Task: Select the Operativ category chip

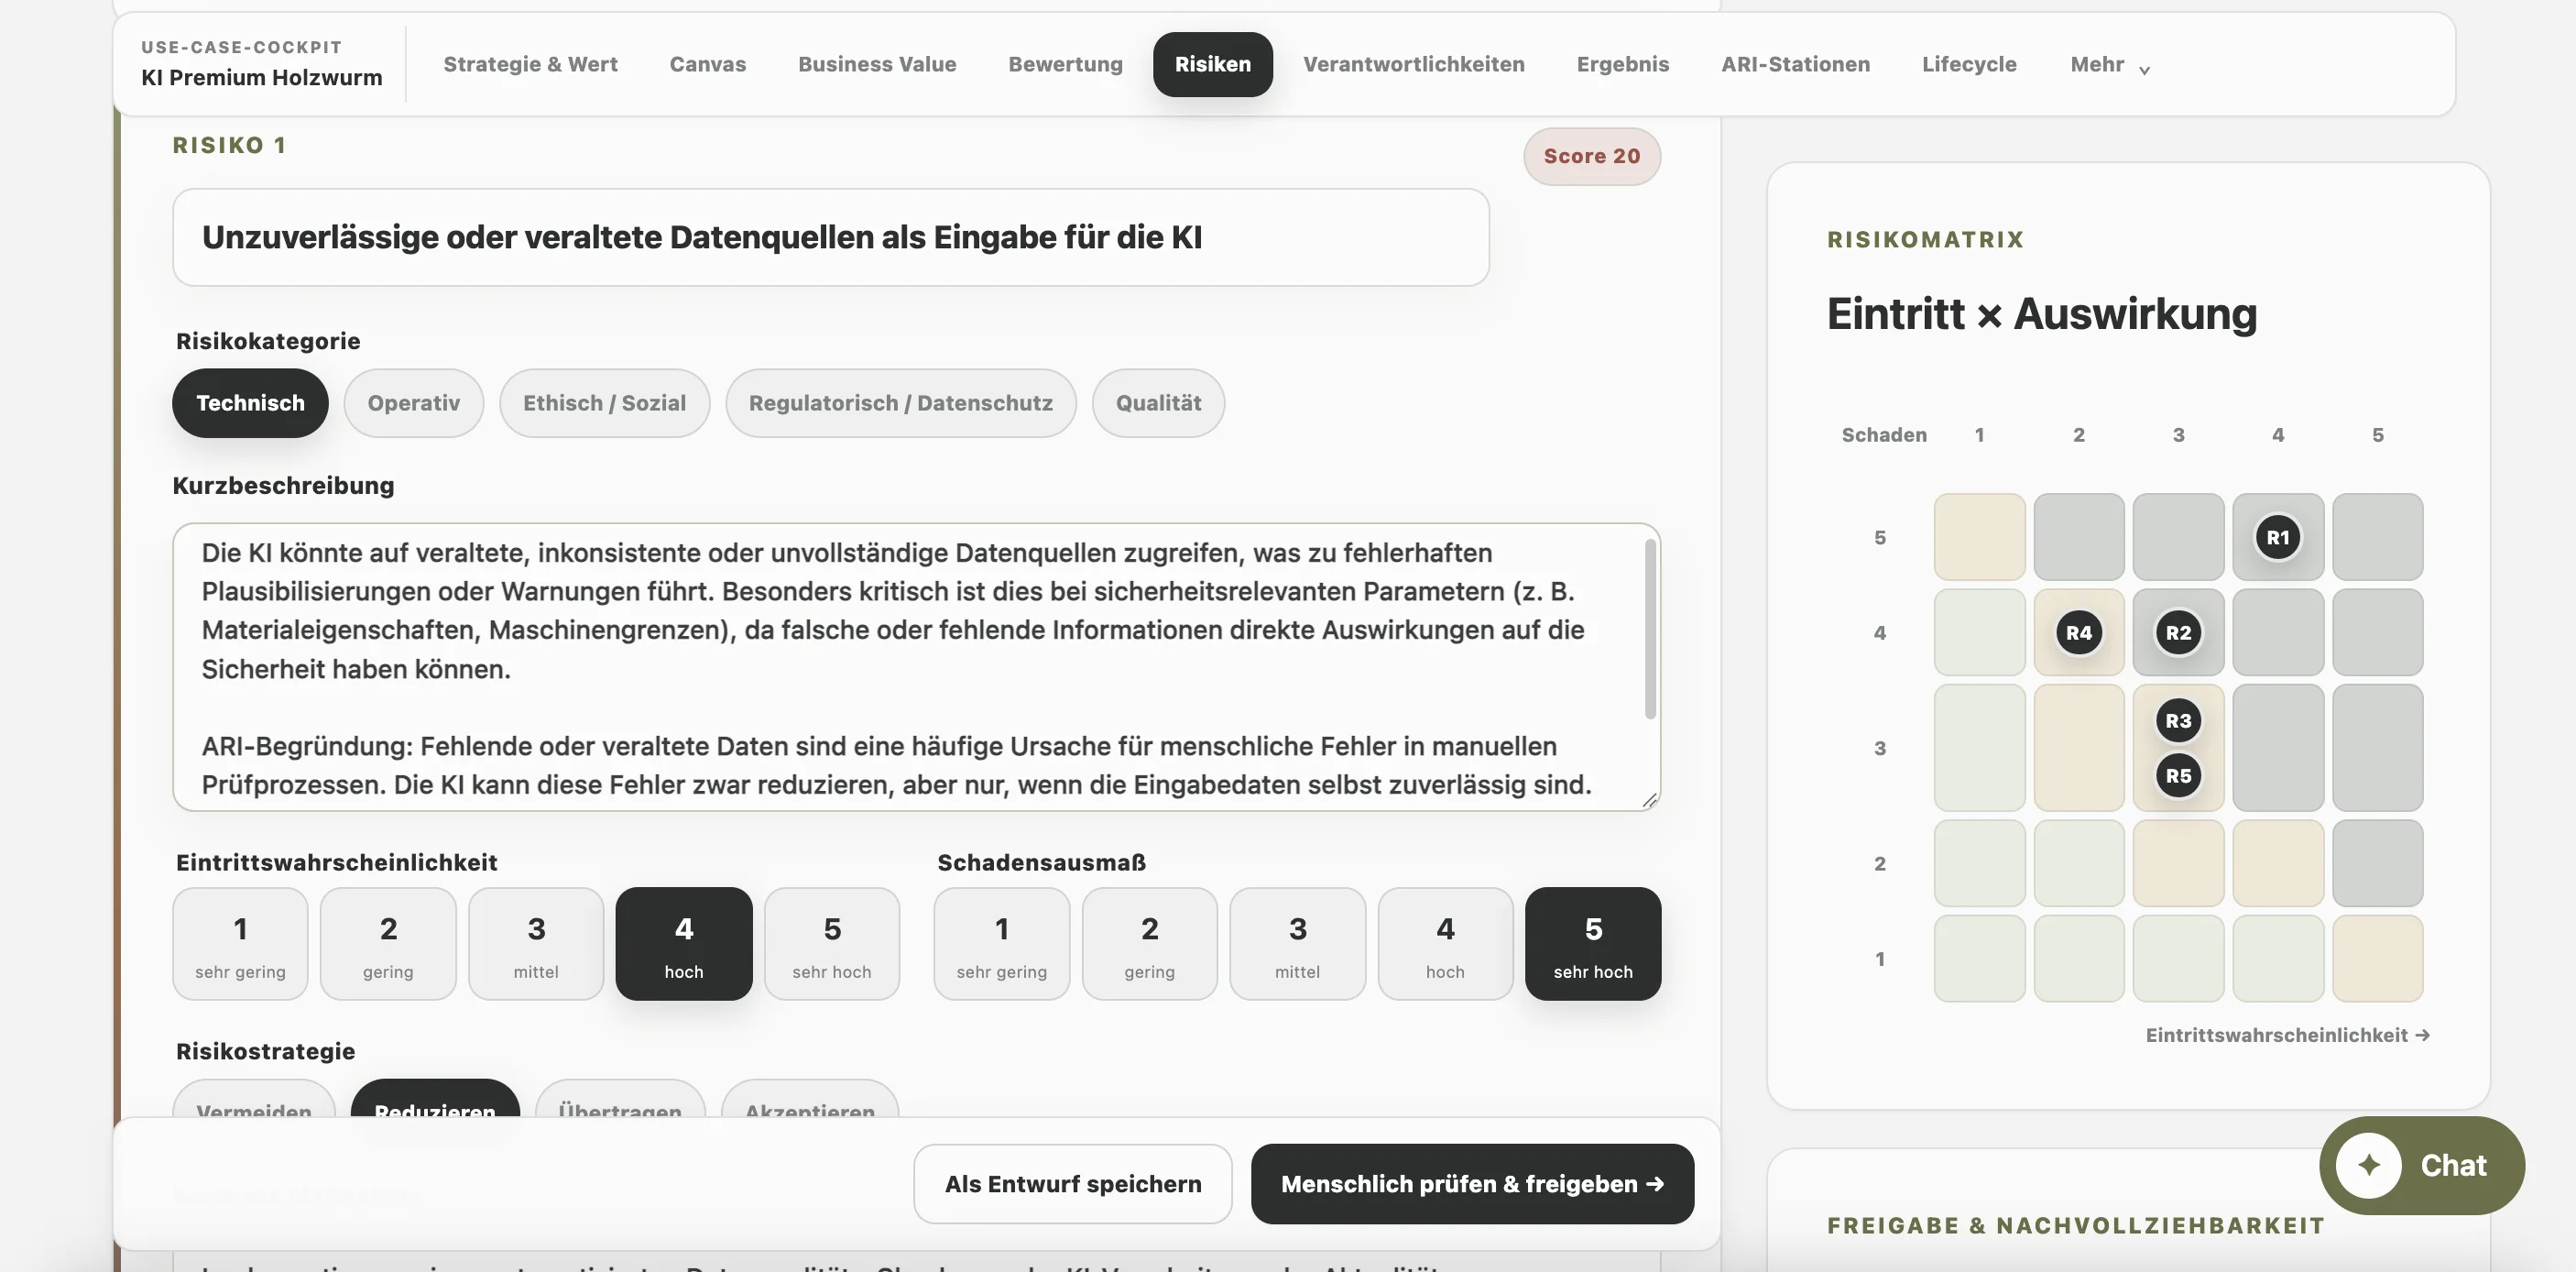Action: coord(413,403)
